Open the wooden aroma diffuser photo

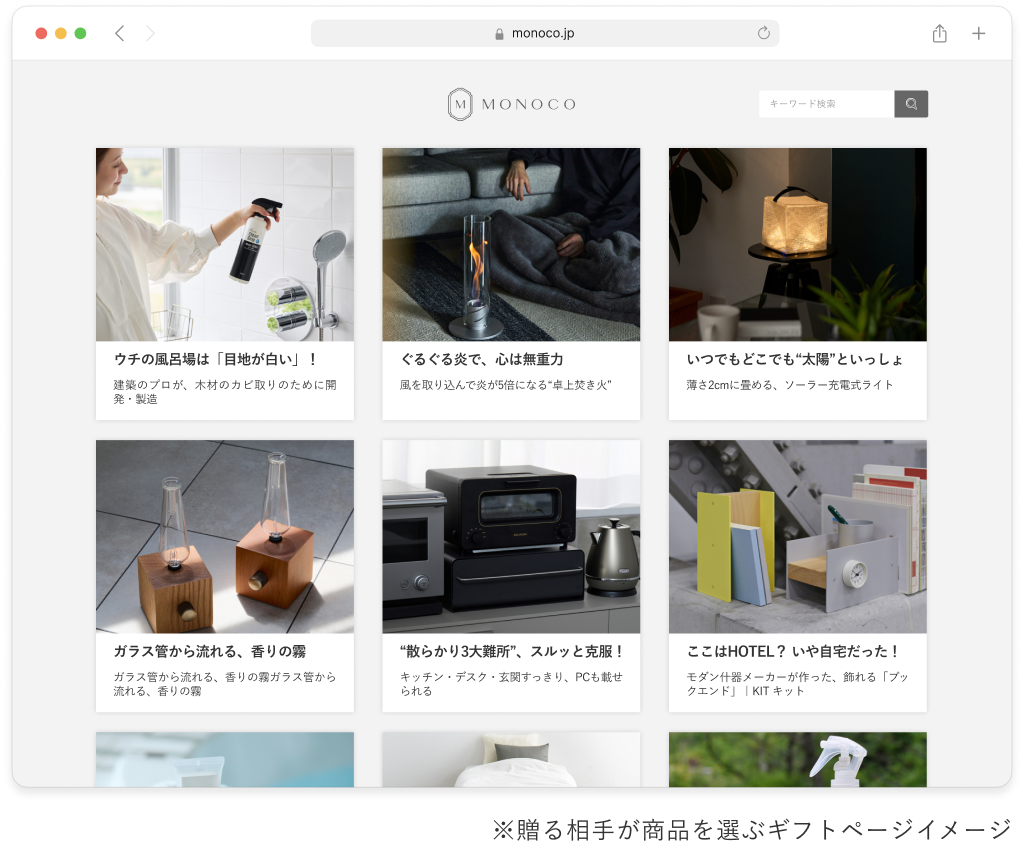[225, 537]
